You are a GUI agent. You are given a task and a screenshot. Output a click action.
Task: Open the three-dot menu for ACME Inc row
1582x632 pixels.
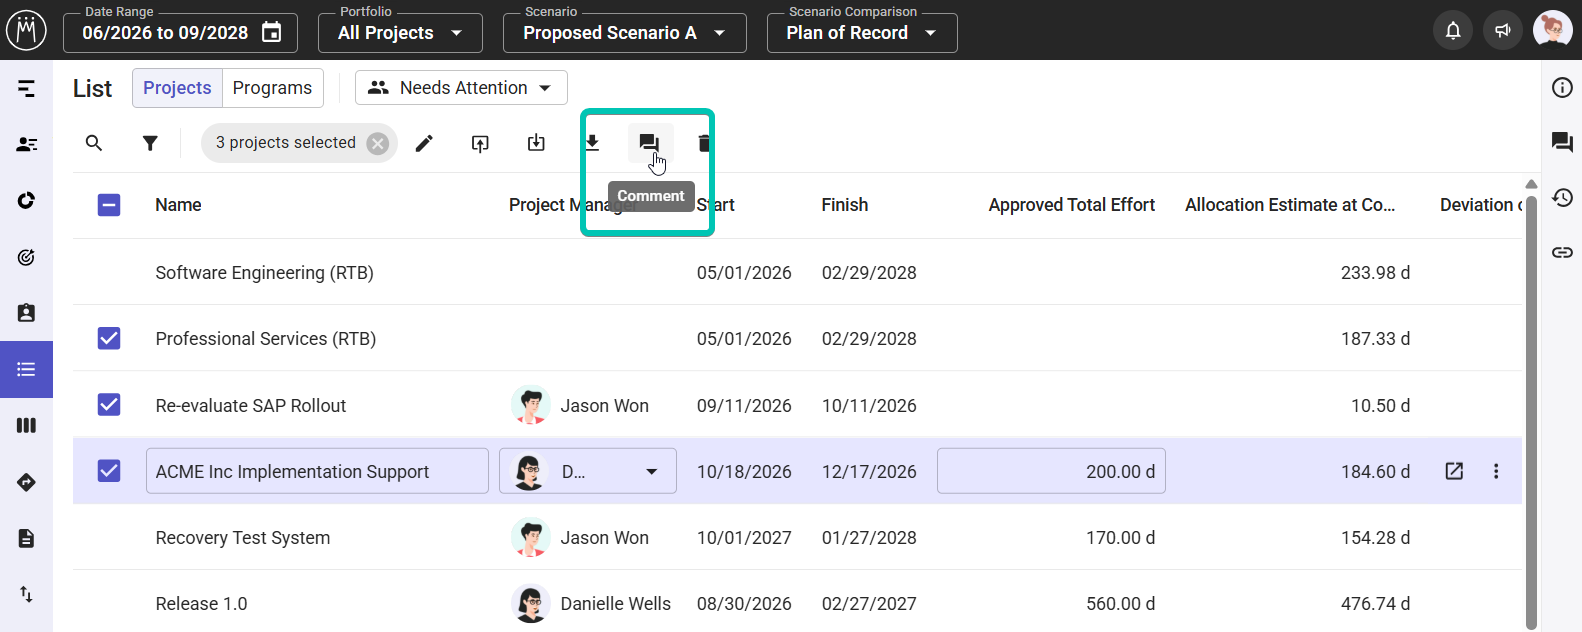click(1496, 471)
